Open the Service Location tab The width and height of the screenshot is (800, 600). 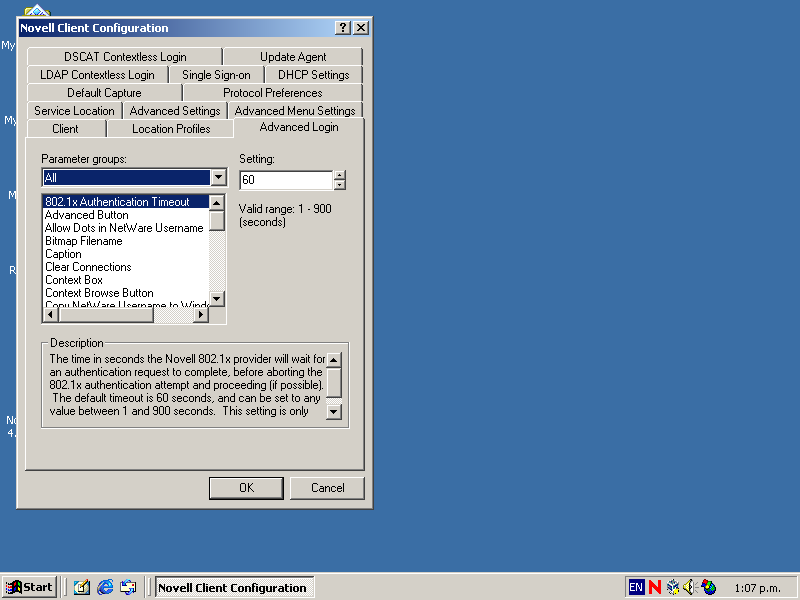tap(74, 111)
